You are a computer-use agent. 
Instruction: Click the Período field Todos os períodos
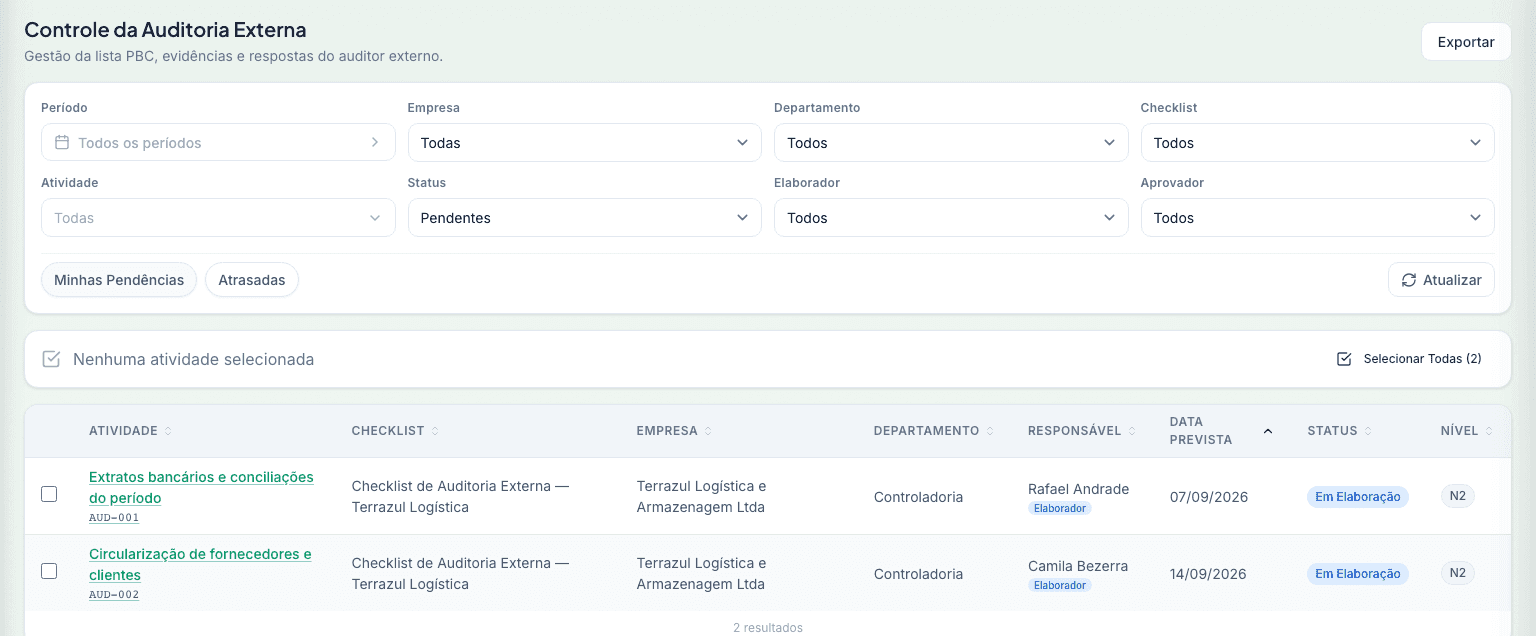(218, 143)
